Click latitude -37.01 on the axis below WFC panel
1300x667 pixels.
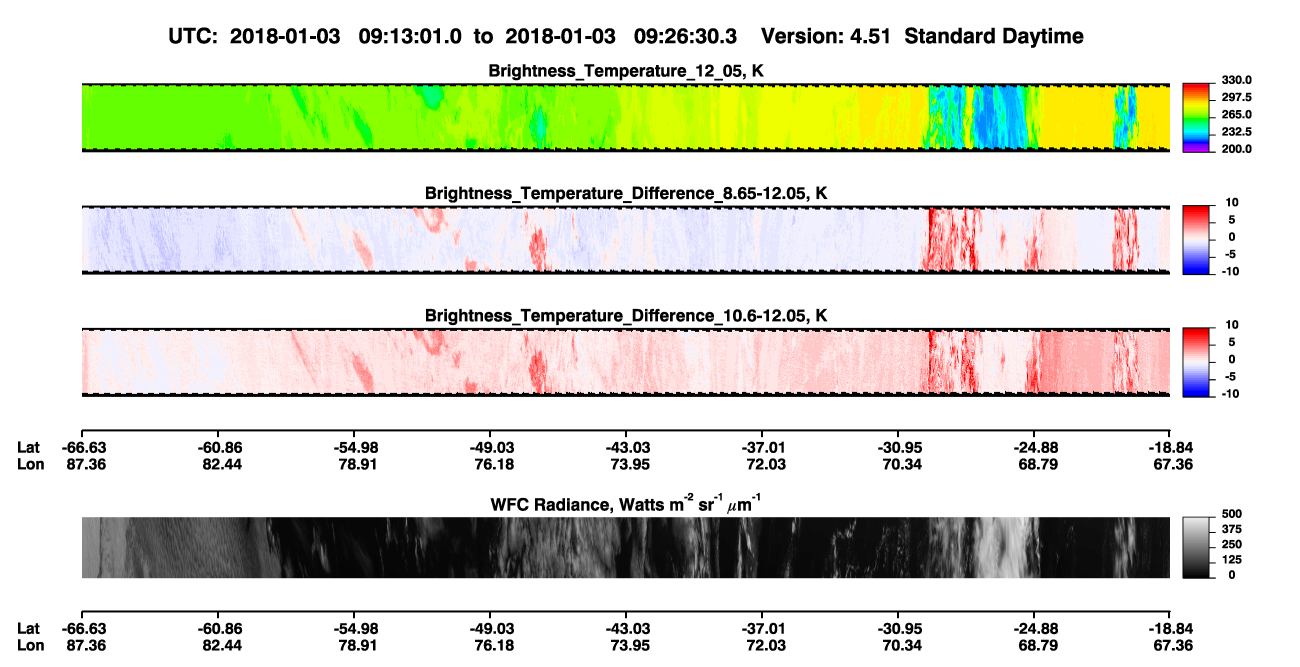[762, 628]
